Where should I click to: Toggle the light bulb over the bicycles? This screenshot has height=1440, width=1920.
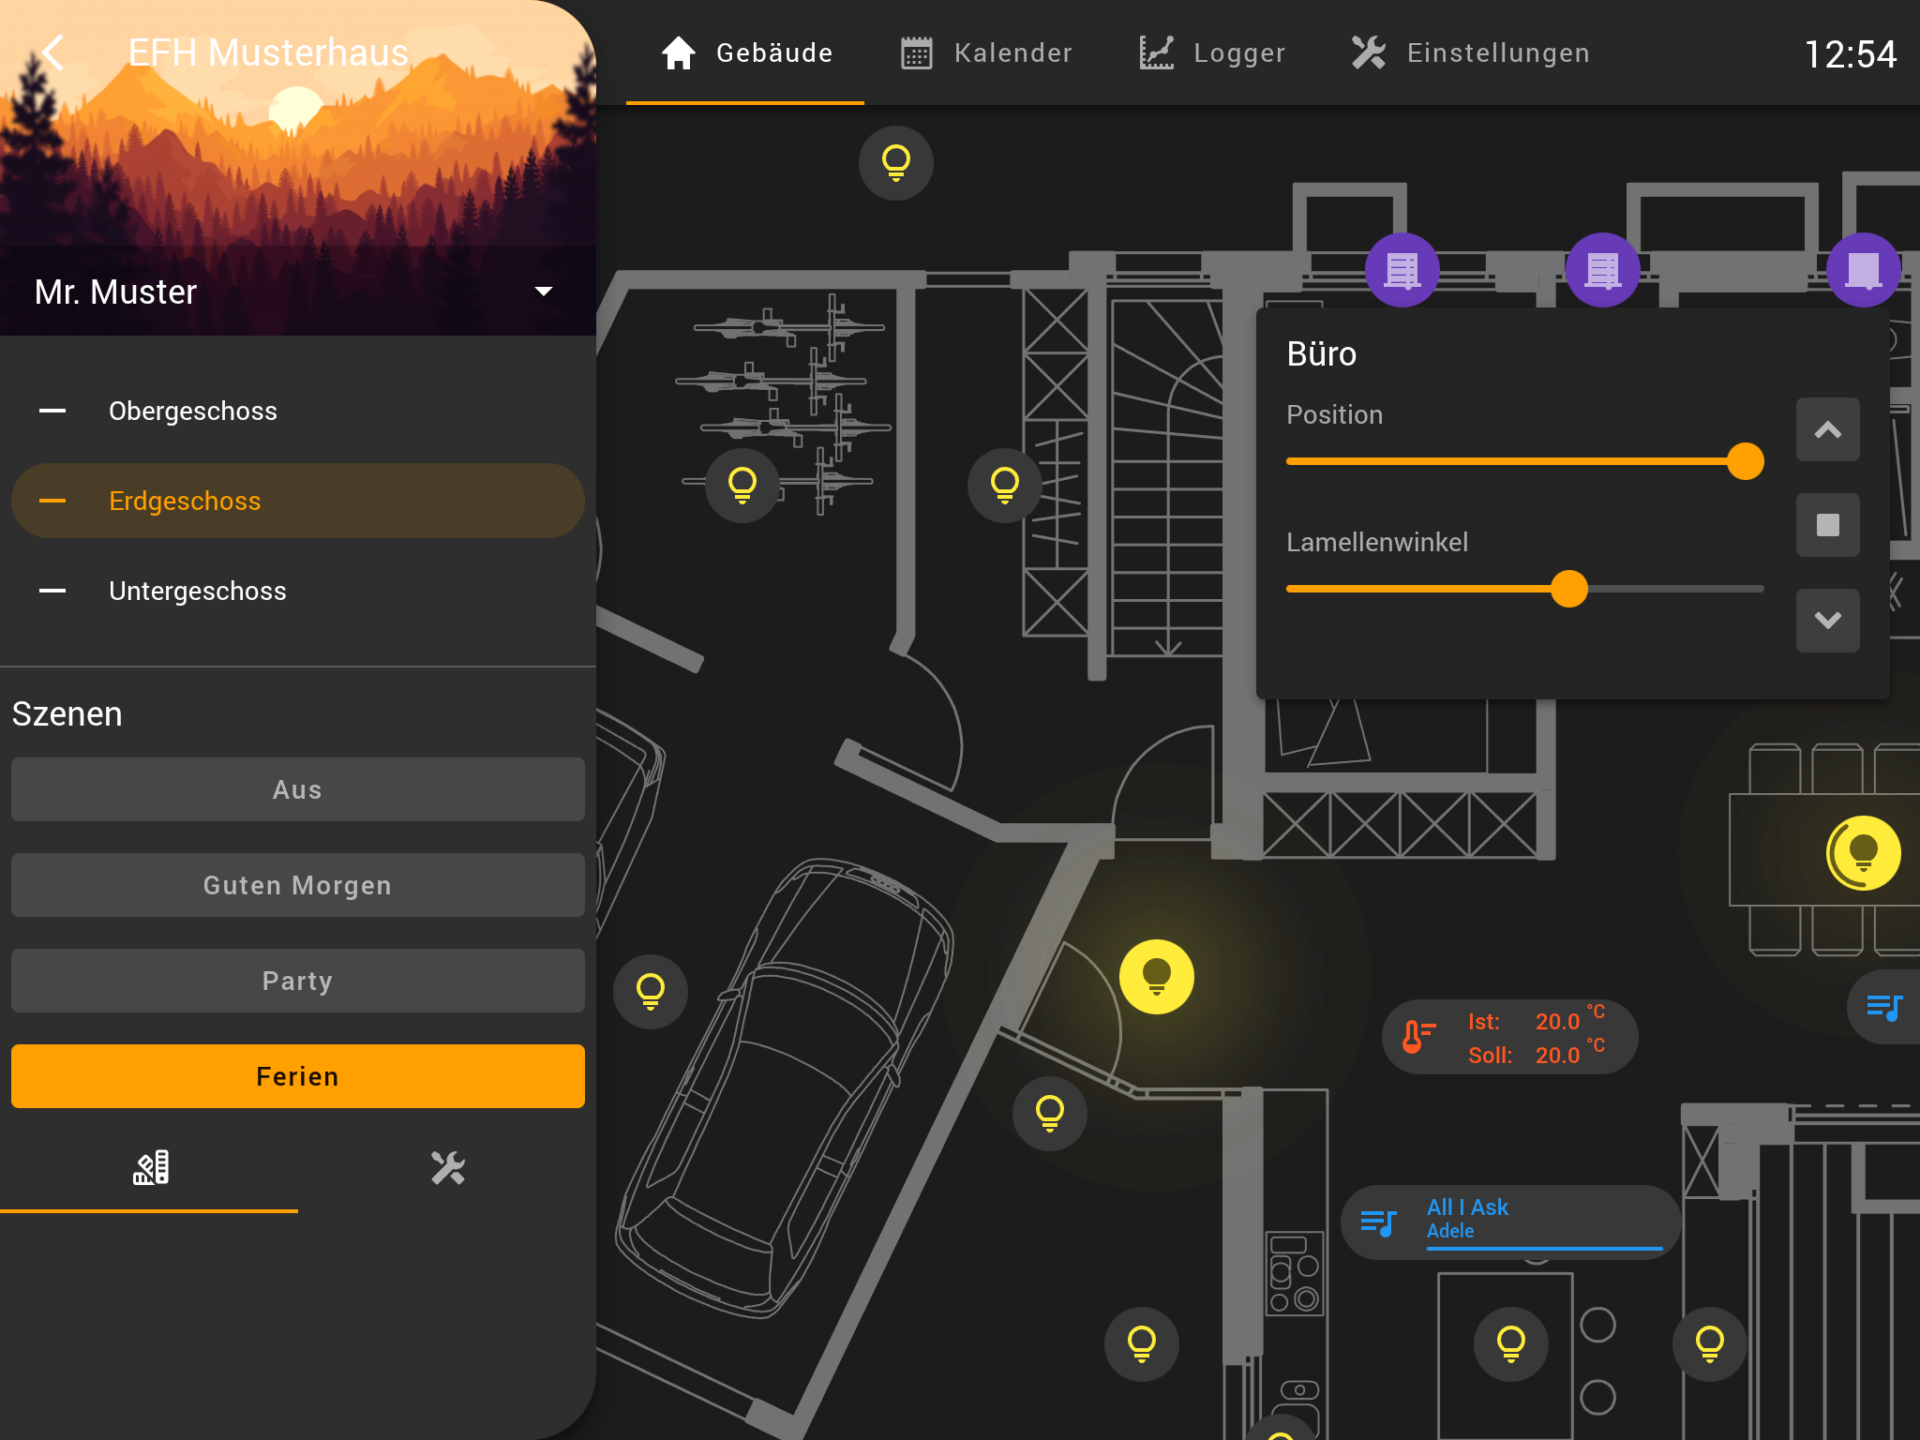(x=742, y=485)
